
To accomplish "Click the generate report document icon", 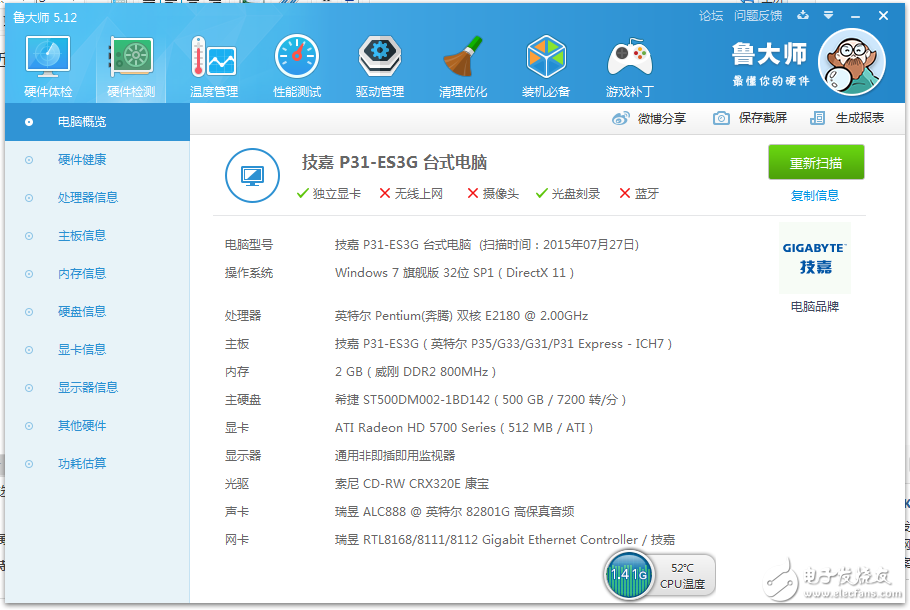I will click(817, 118).
